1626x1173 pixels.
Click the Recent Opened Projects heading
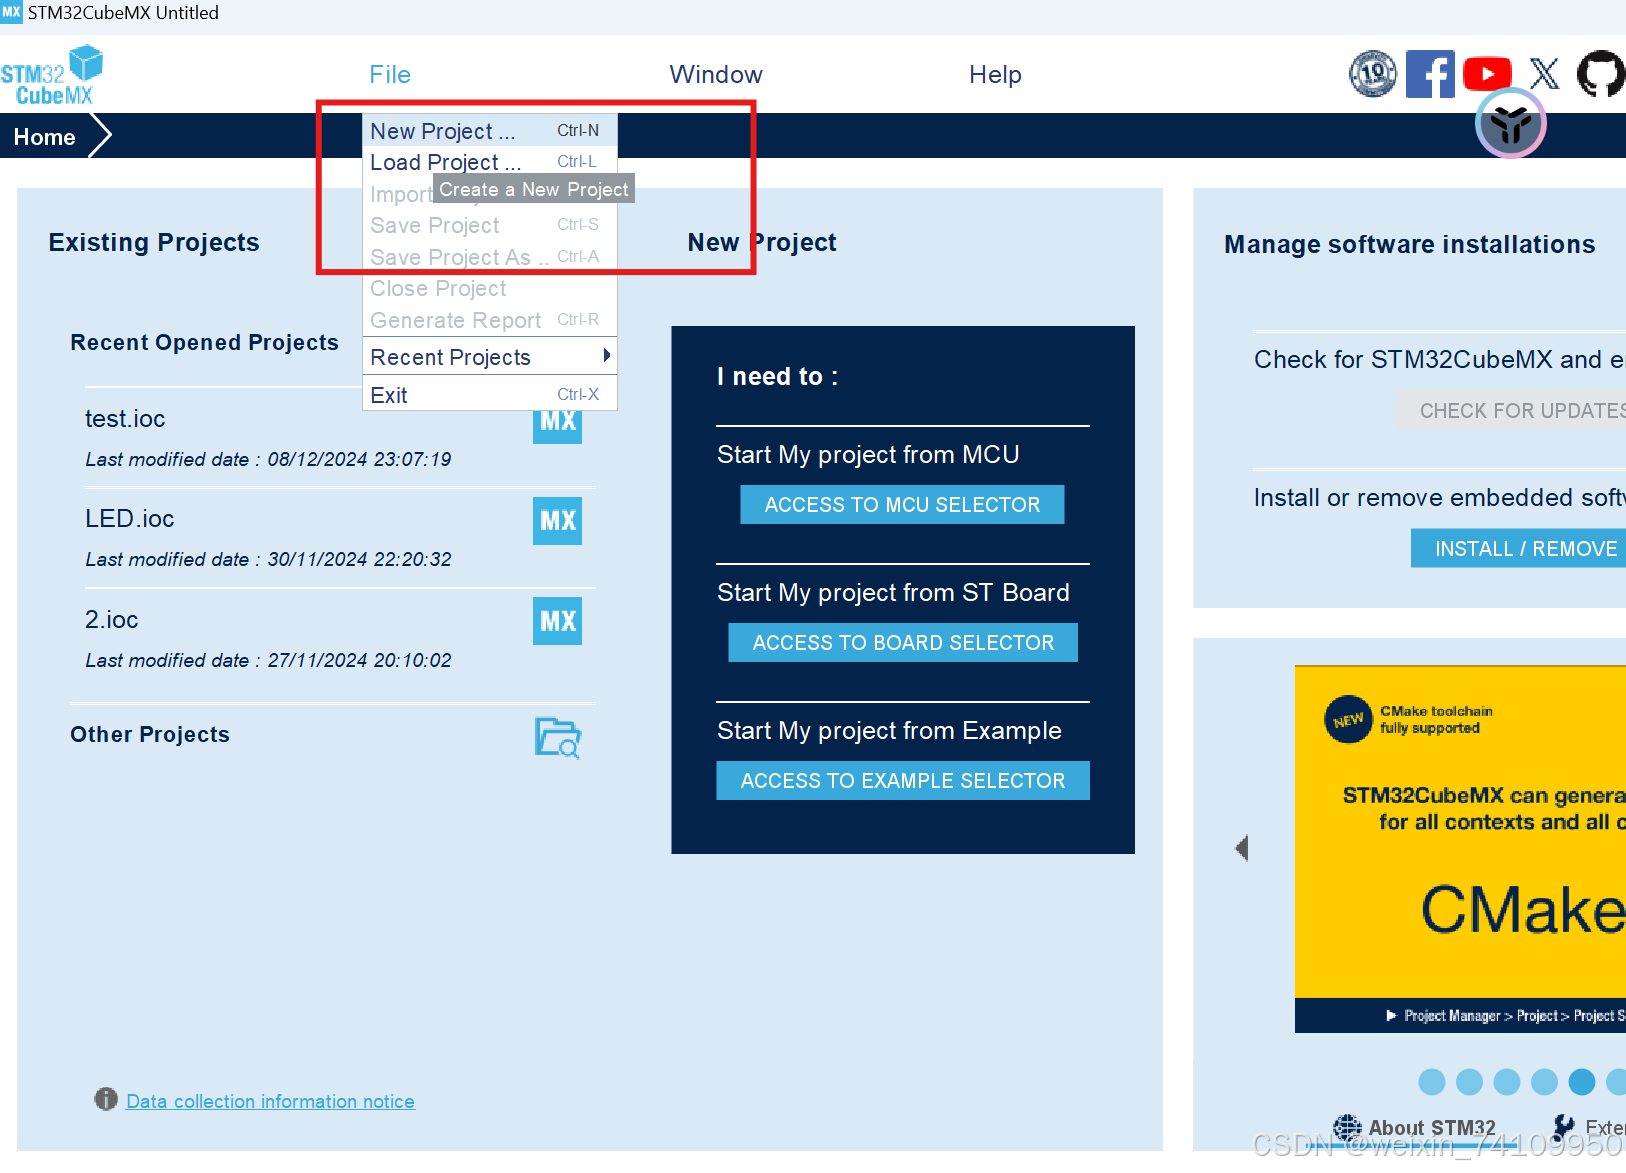pyautogui.click(x=204, y=342)
